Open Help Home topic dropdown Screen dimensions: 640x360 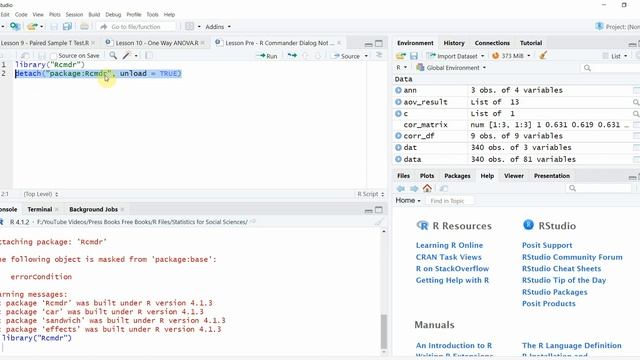tap(408, 200)
